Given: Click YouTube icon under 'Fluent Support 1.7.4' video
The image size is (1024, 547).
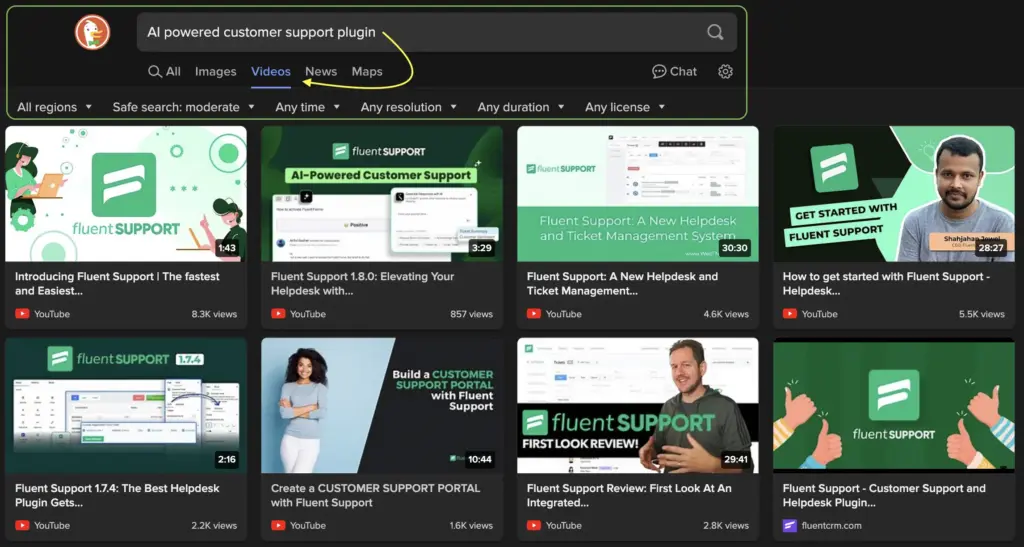Looking at the screenshot, I should pyautogui.click(x=22, y=525).
